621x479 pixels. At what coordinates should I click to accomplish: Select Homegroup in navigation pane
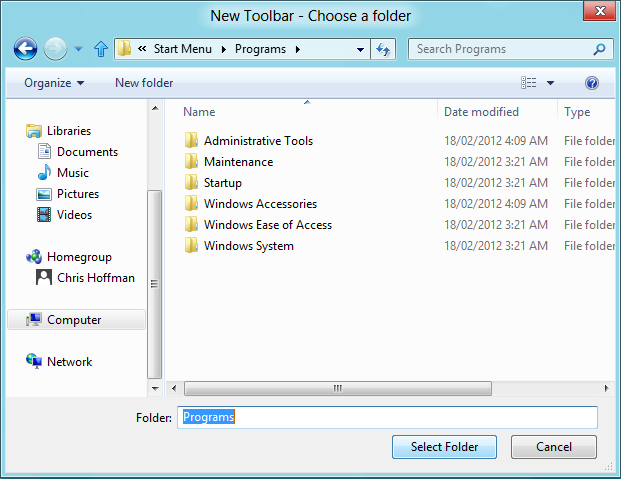pos(79,257)
